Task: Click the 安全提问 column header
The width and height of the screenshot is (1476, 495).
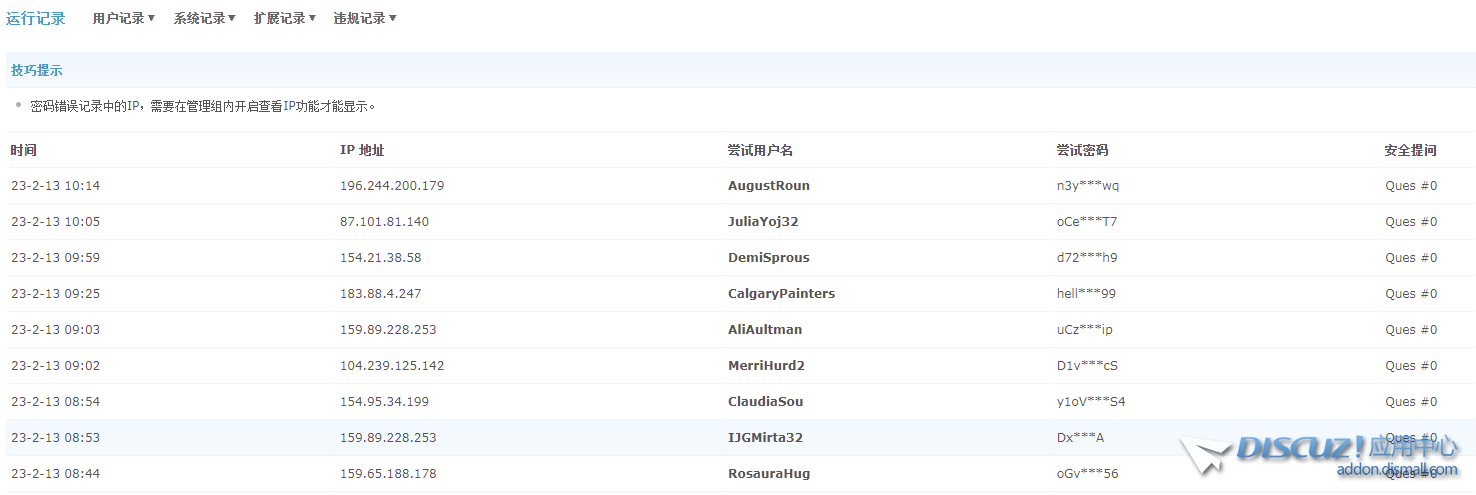Action: click(1410, 150)
